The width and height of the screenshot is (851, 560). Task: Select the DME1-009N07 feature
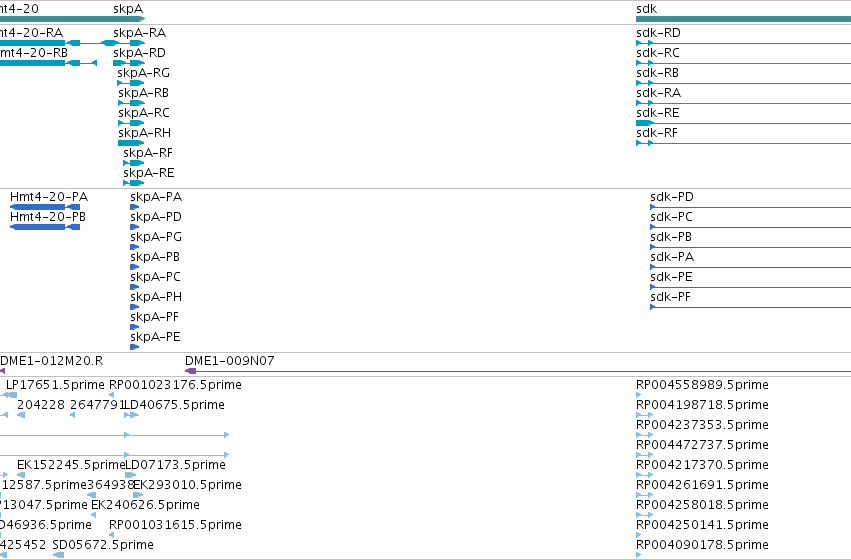pos(518,371)
